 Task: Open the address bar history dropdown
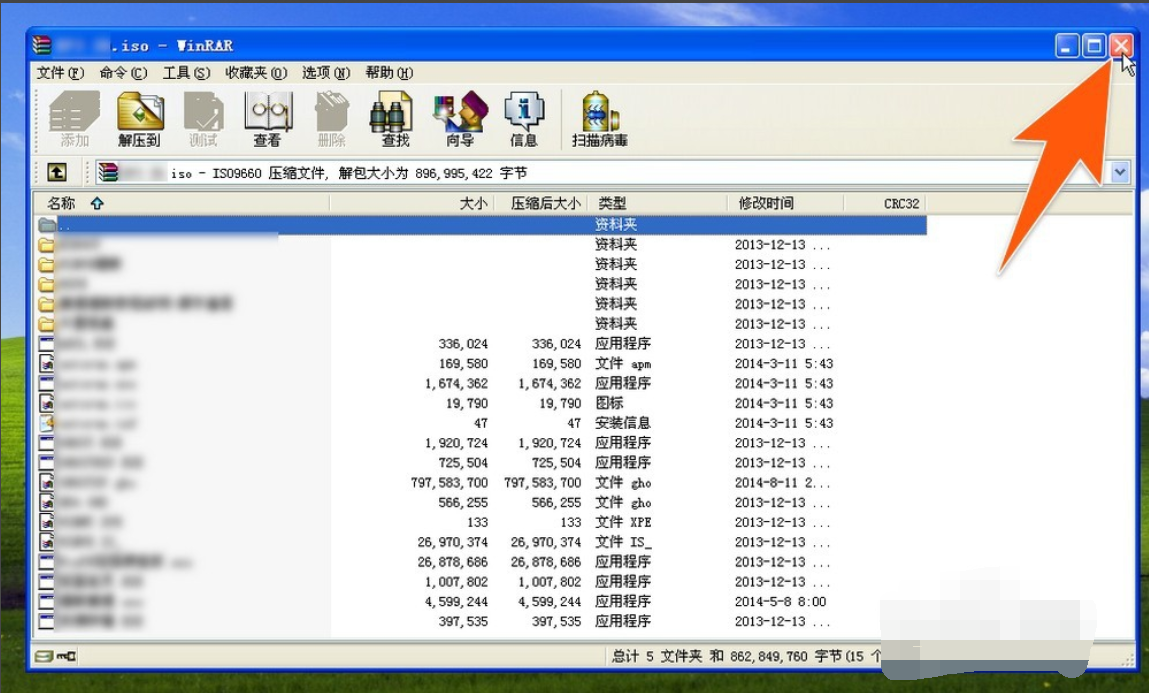click(x=1119, y=171)
